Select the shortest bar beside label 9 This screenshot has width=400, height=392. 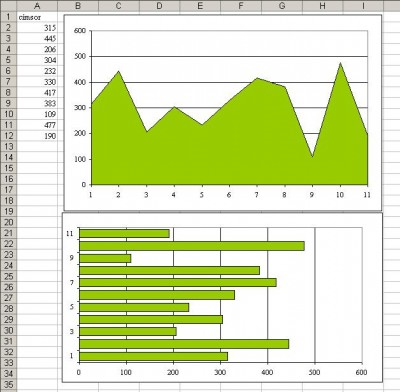[x=105, y=258]
